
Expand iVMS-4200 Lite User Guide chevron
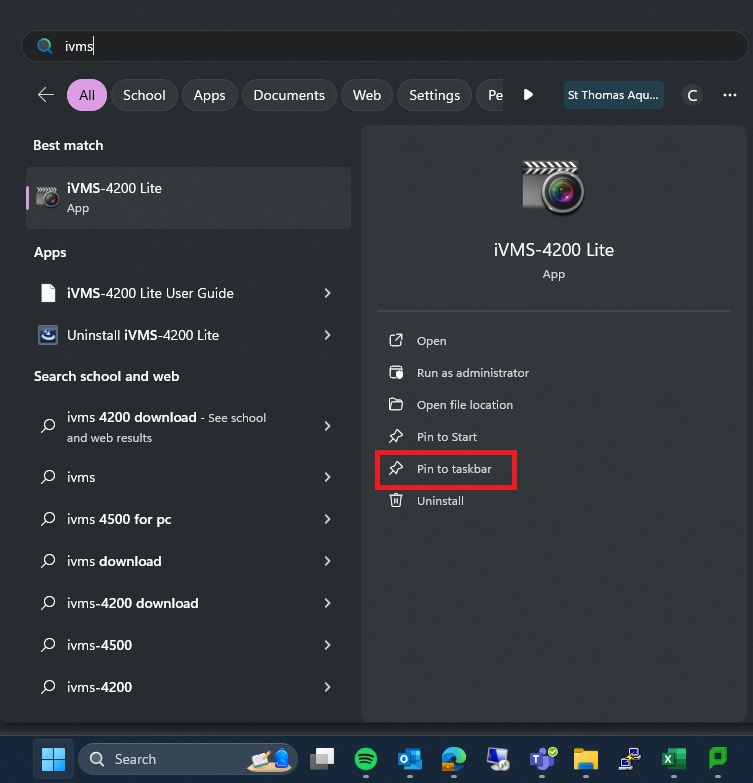[328, 293]
